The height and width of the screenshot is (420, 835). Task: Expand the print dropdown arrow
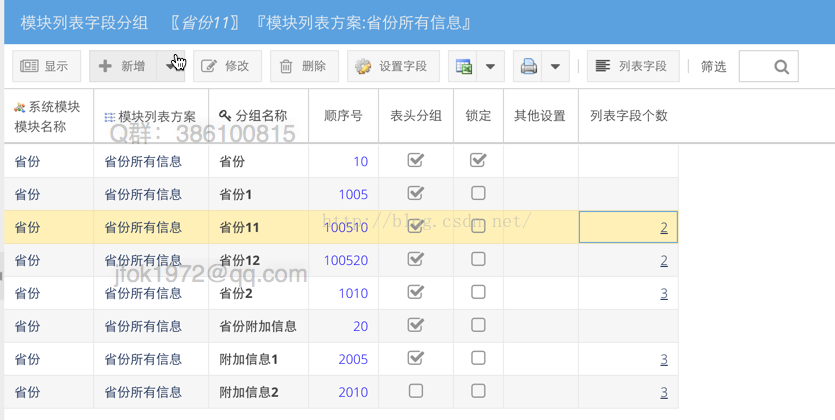[x=555, y=66]
